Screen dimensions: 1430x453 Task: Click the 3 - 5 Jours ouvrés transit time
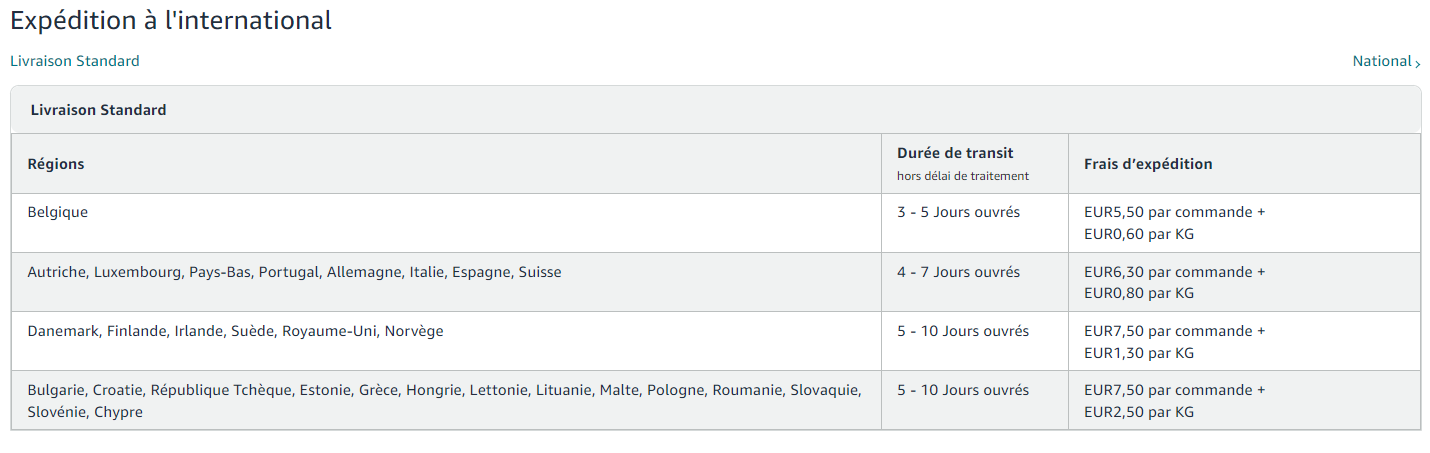click(958, 212)
